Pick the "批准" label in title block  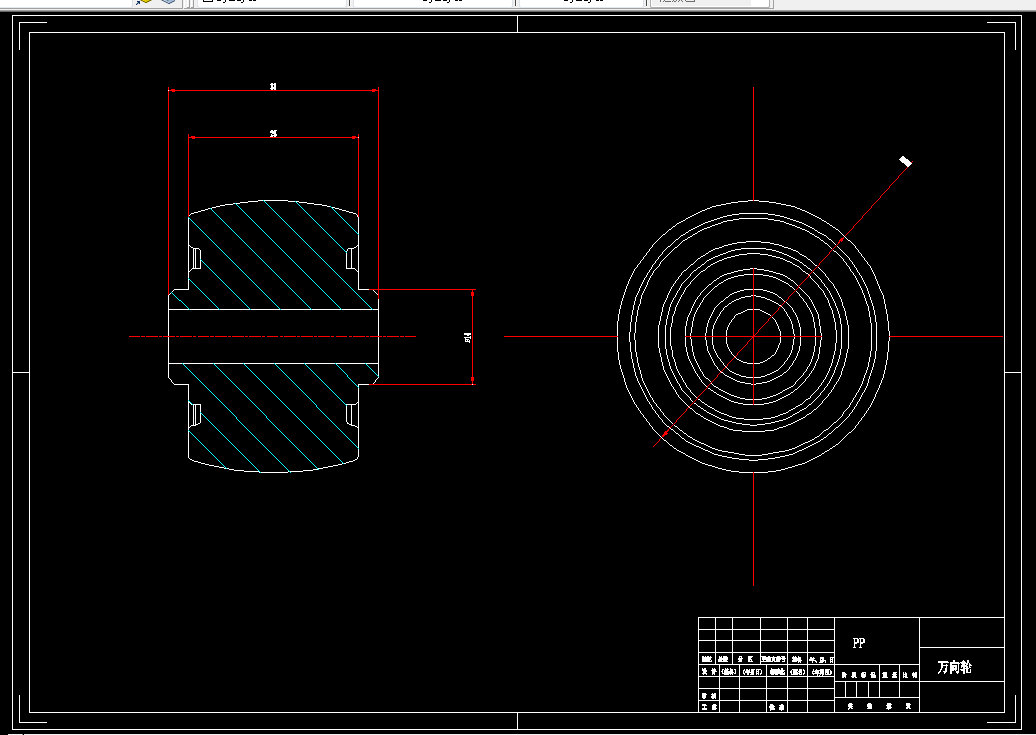pyautogui.click(x=776, y=707)
